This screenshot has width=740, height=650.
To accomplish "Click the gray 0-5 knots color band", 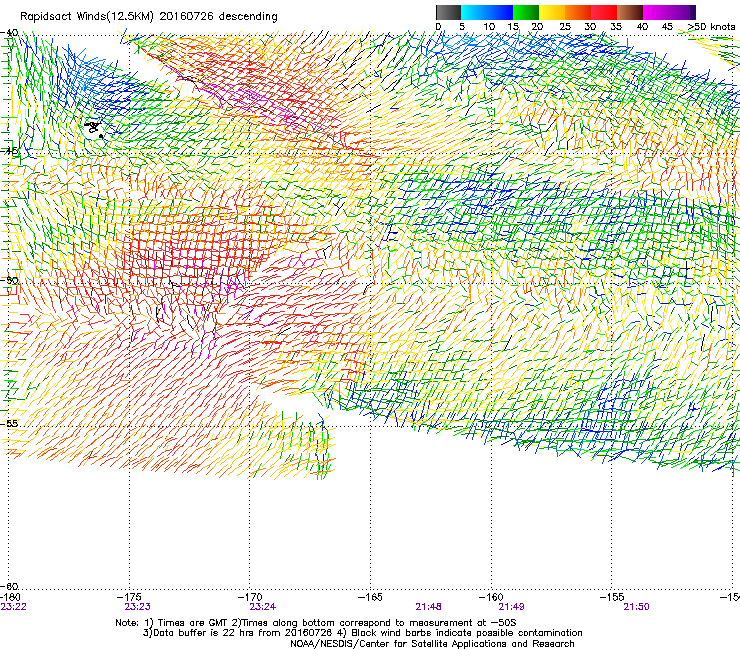I will pyautogui.click(x=448, y=12).
